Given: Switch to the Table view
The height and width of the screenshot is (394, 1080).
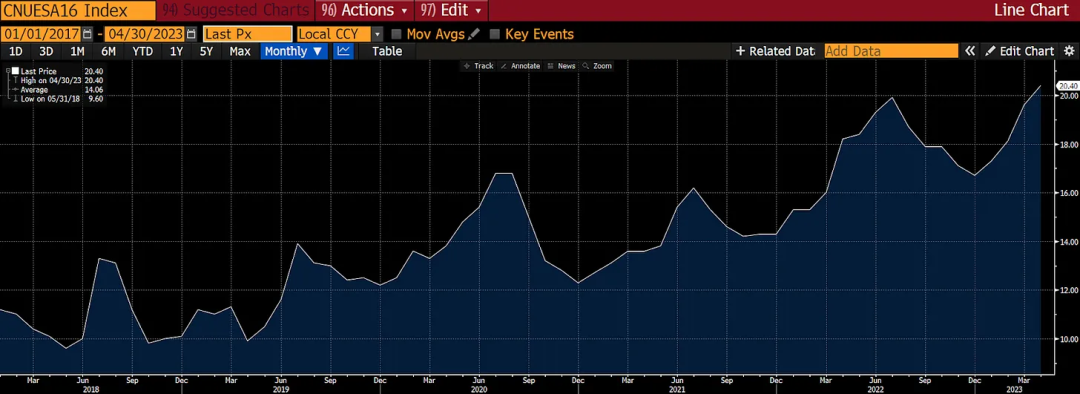Looking at the screenshot, I should click(x=387, y=51).
